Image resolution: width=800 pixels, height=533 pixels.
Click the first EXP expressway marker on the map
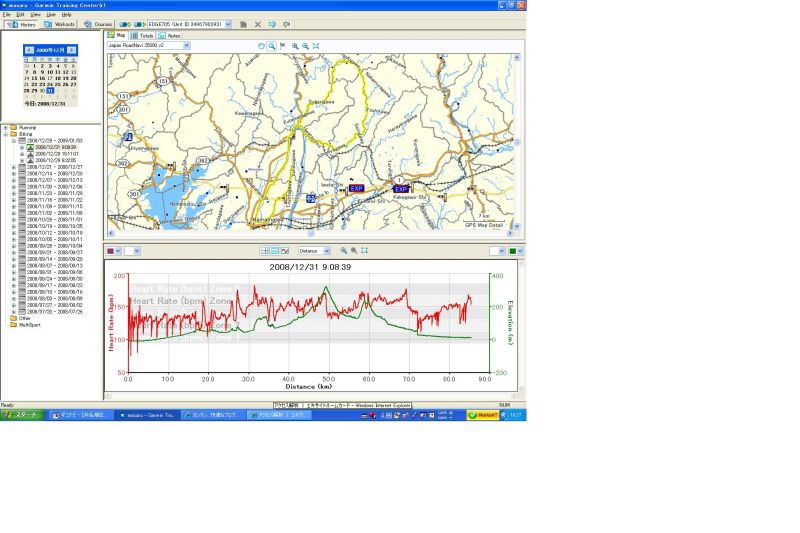[x=356, y=188]
